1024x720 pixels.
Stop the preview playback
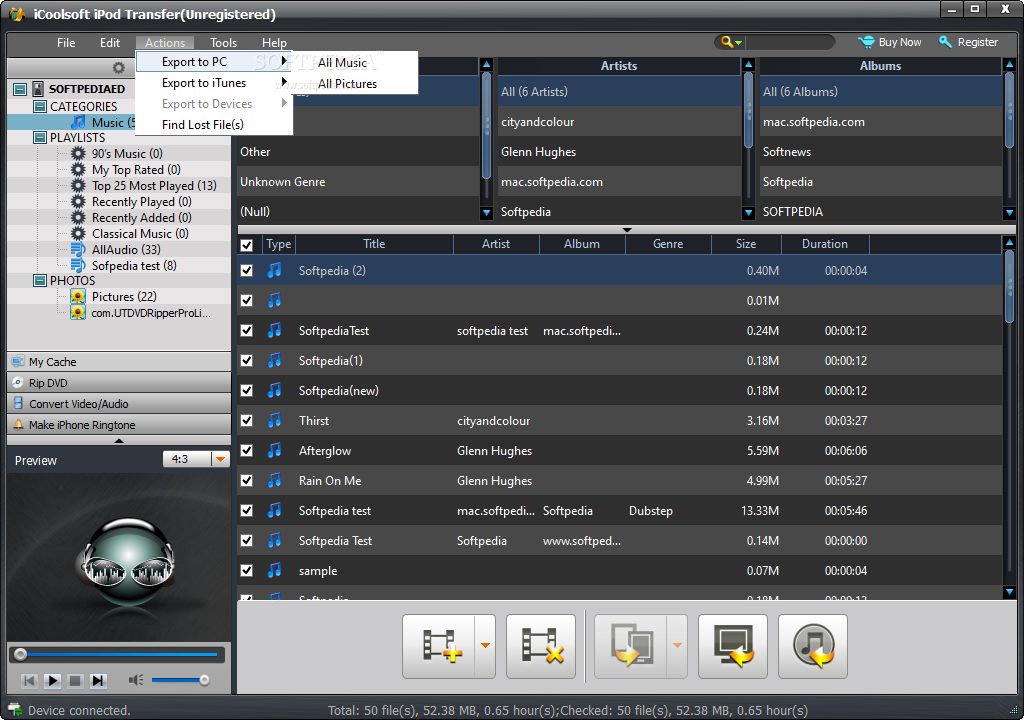75,681
